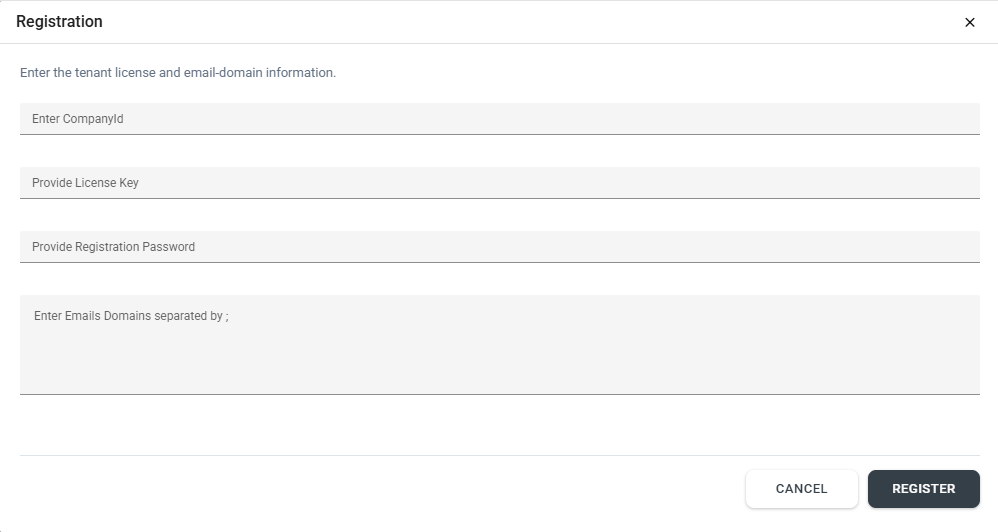This screenshot has height=532, width=998.
Task: Click the 'Enter CompanyId' placeholder text
Action: 78,119
